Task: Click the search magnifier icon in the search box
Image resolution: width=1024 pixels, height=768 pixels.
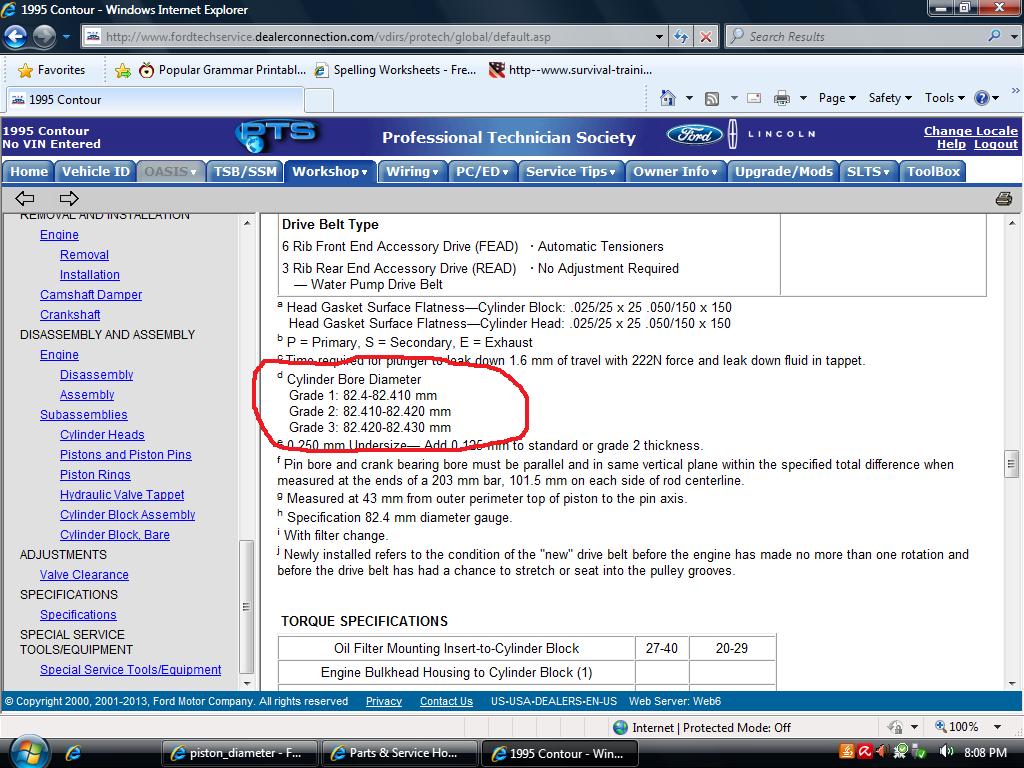Action: pyautogui.click(x=994, y=36)
